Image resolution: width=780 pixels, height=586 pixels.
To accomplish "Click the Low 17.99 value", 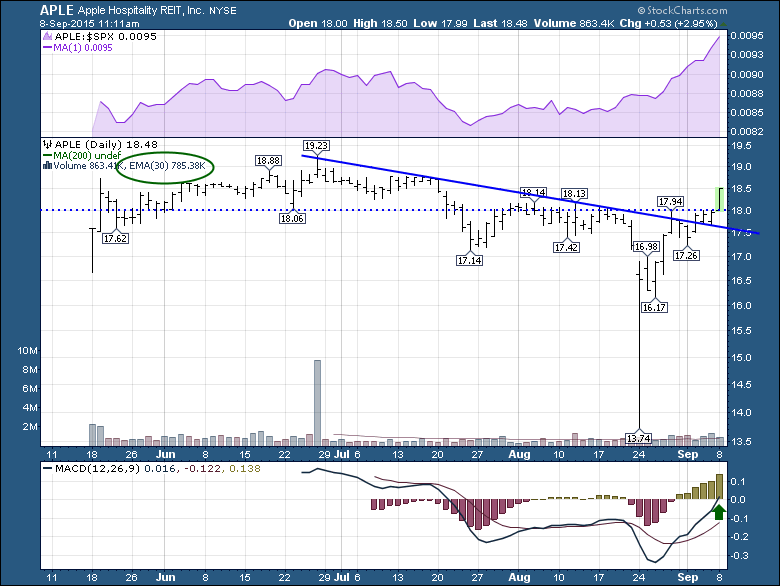I will tap(440, 23).
